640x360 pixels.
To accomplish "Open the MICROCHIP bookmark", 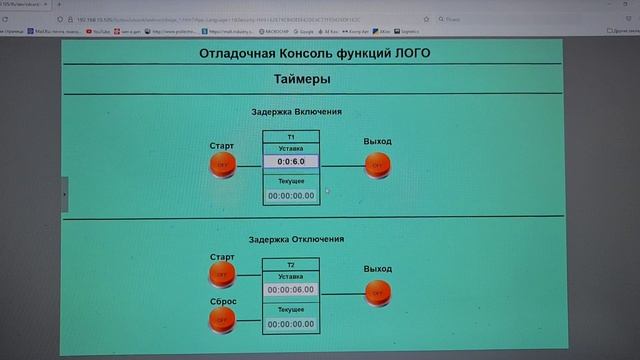I will [x=273, y=31].
